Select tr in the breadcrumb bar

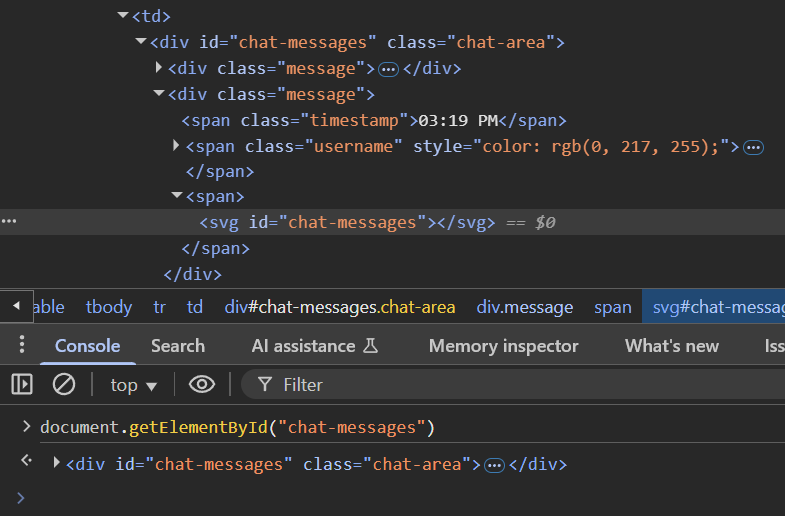pos(159,307)
